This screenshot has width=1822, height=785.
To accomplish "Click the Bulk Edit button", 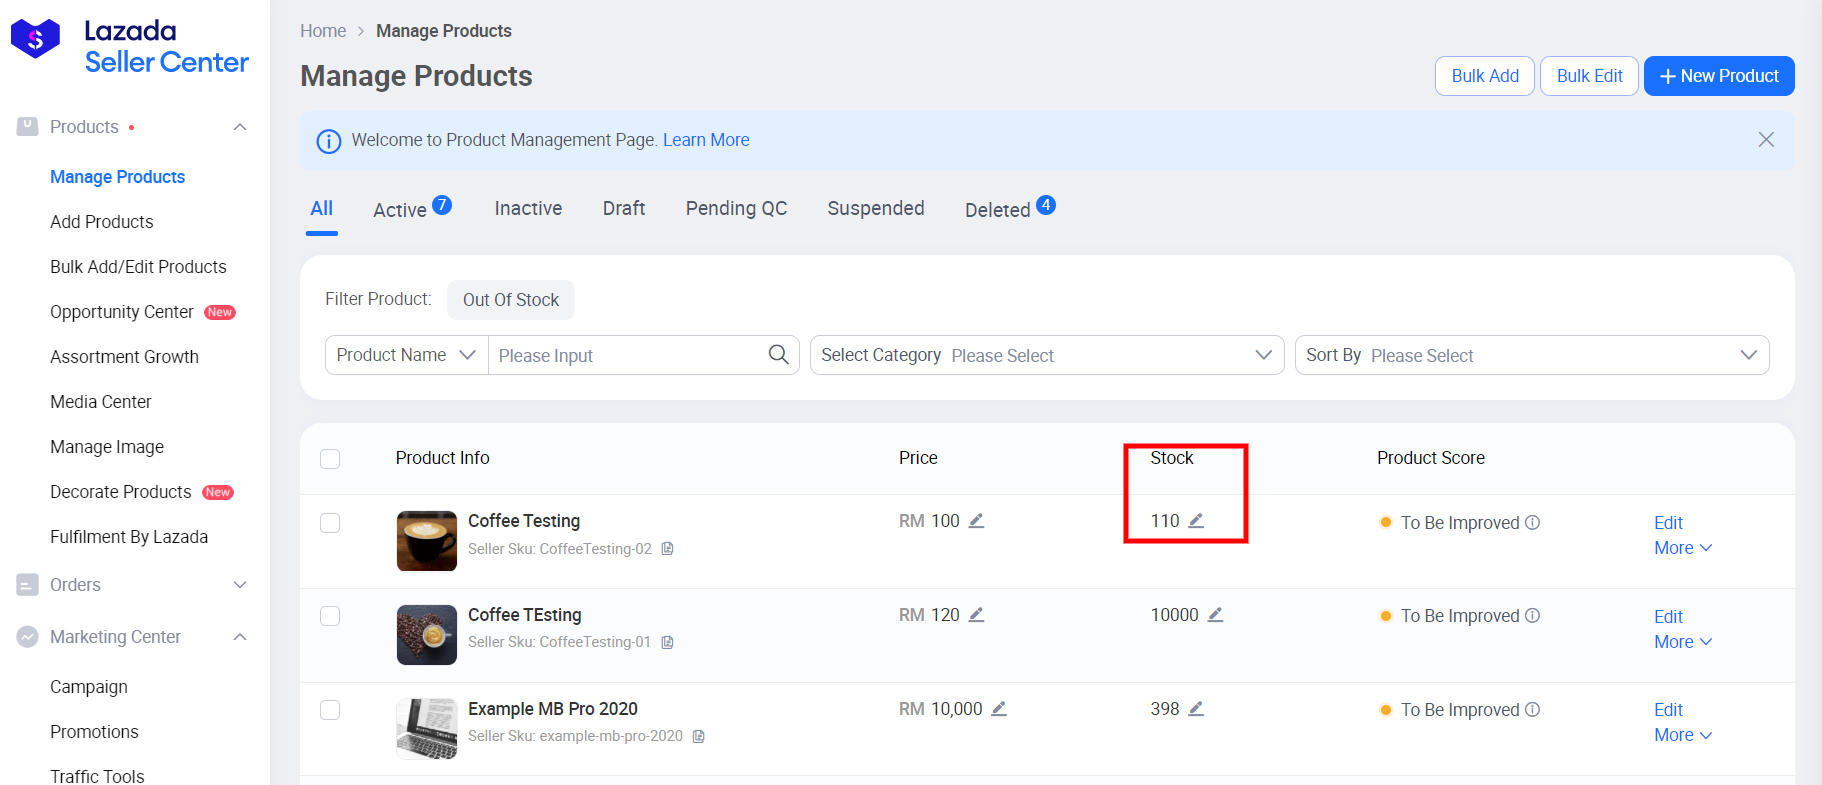I will click(x=1590, y=76).
